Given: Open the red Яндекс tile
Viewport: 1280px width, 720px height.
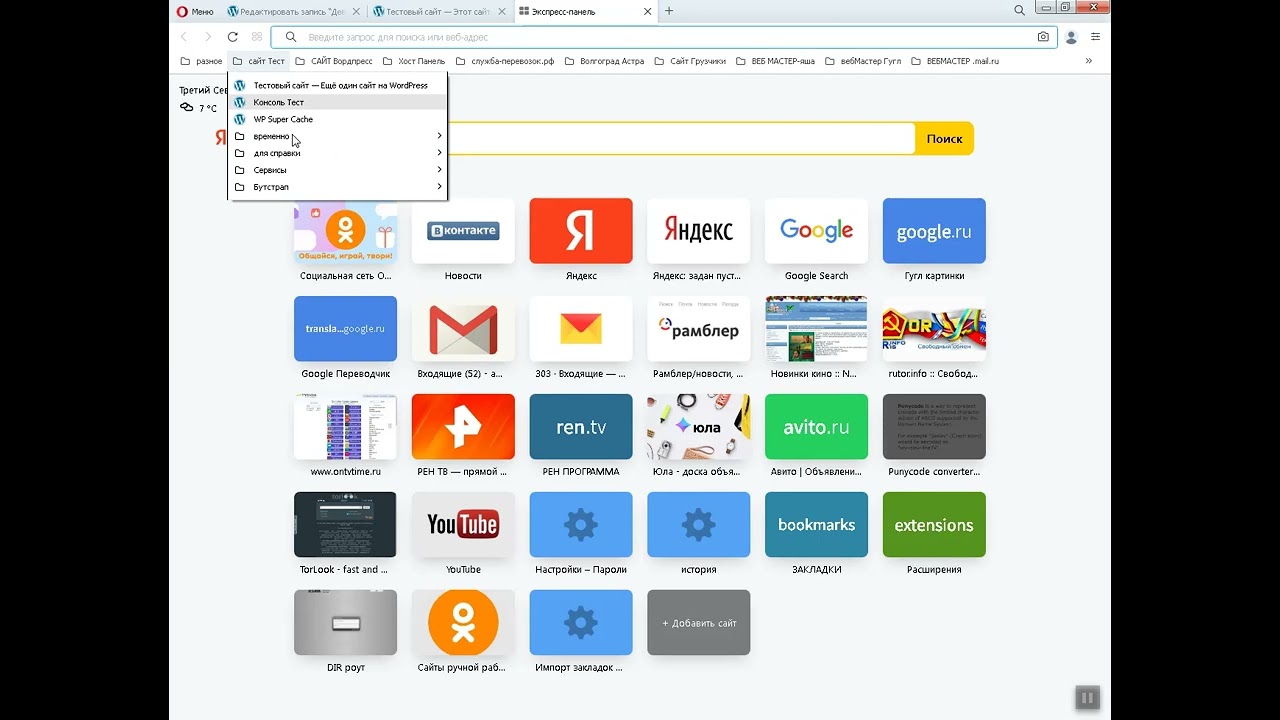Looking at the screenshot, I should click(x=581, y=231).
